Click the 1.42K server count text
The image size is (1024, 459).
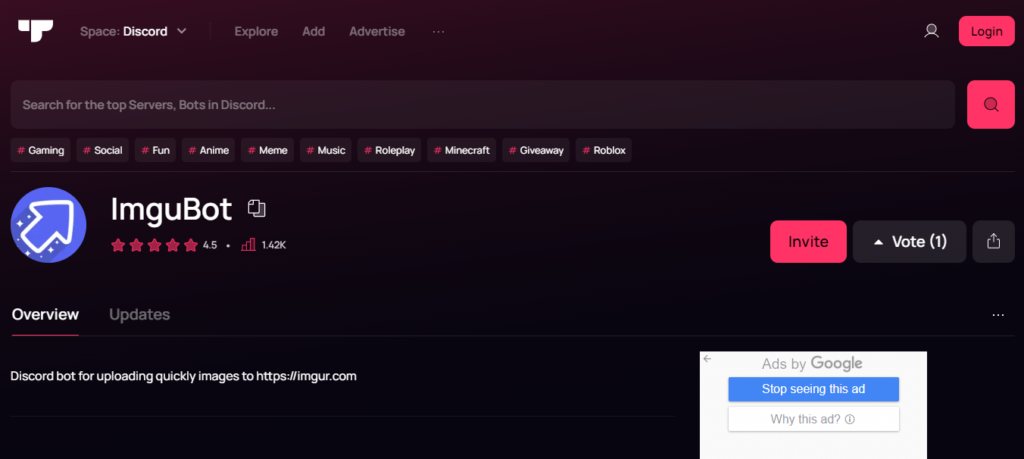[274, 245]
